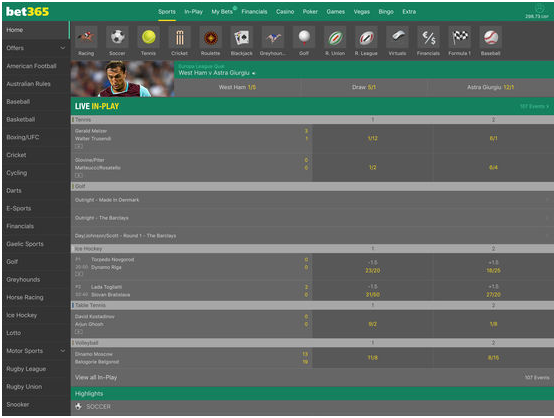
Task: Click the account balance in header
Action: point(537,16)
